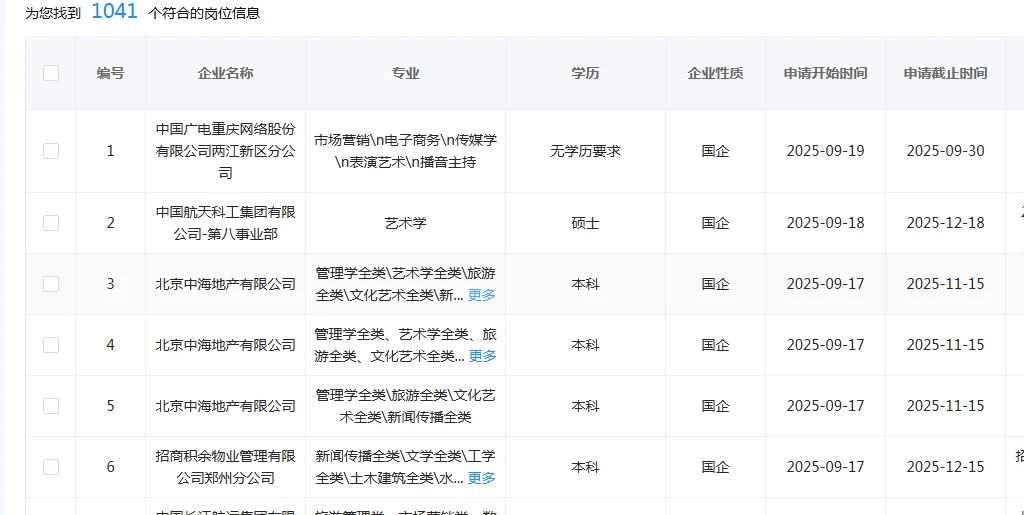Click 国企 in row 2
The width and height of the screenshot is (1024, 515).
tap(715, 223)
